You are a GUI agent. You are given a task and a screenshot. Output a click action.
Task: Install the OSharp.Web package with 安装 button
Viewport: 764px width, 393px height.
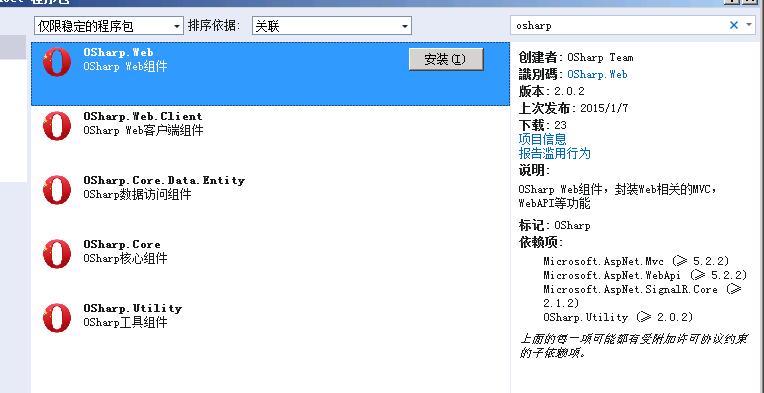click(446, 59)
